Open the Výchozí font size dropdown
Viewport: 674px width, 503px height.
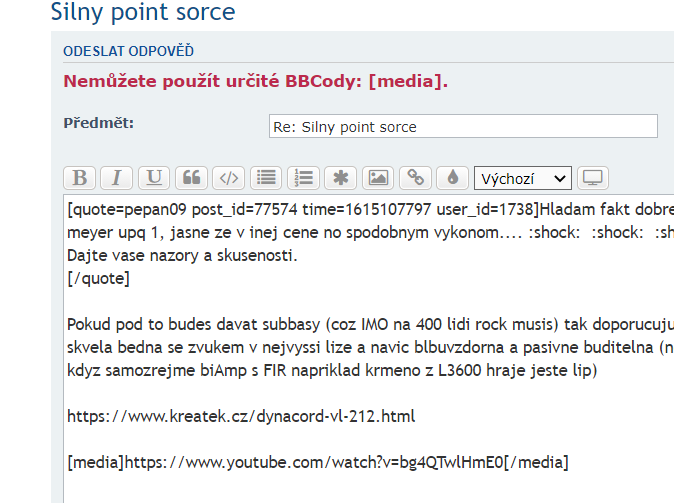click(x=522, y=178)
